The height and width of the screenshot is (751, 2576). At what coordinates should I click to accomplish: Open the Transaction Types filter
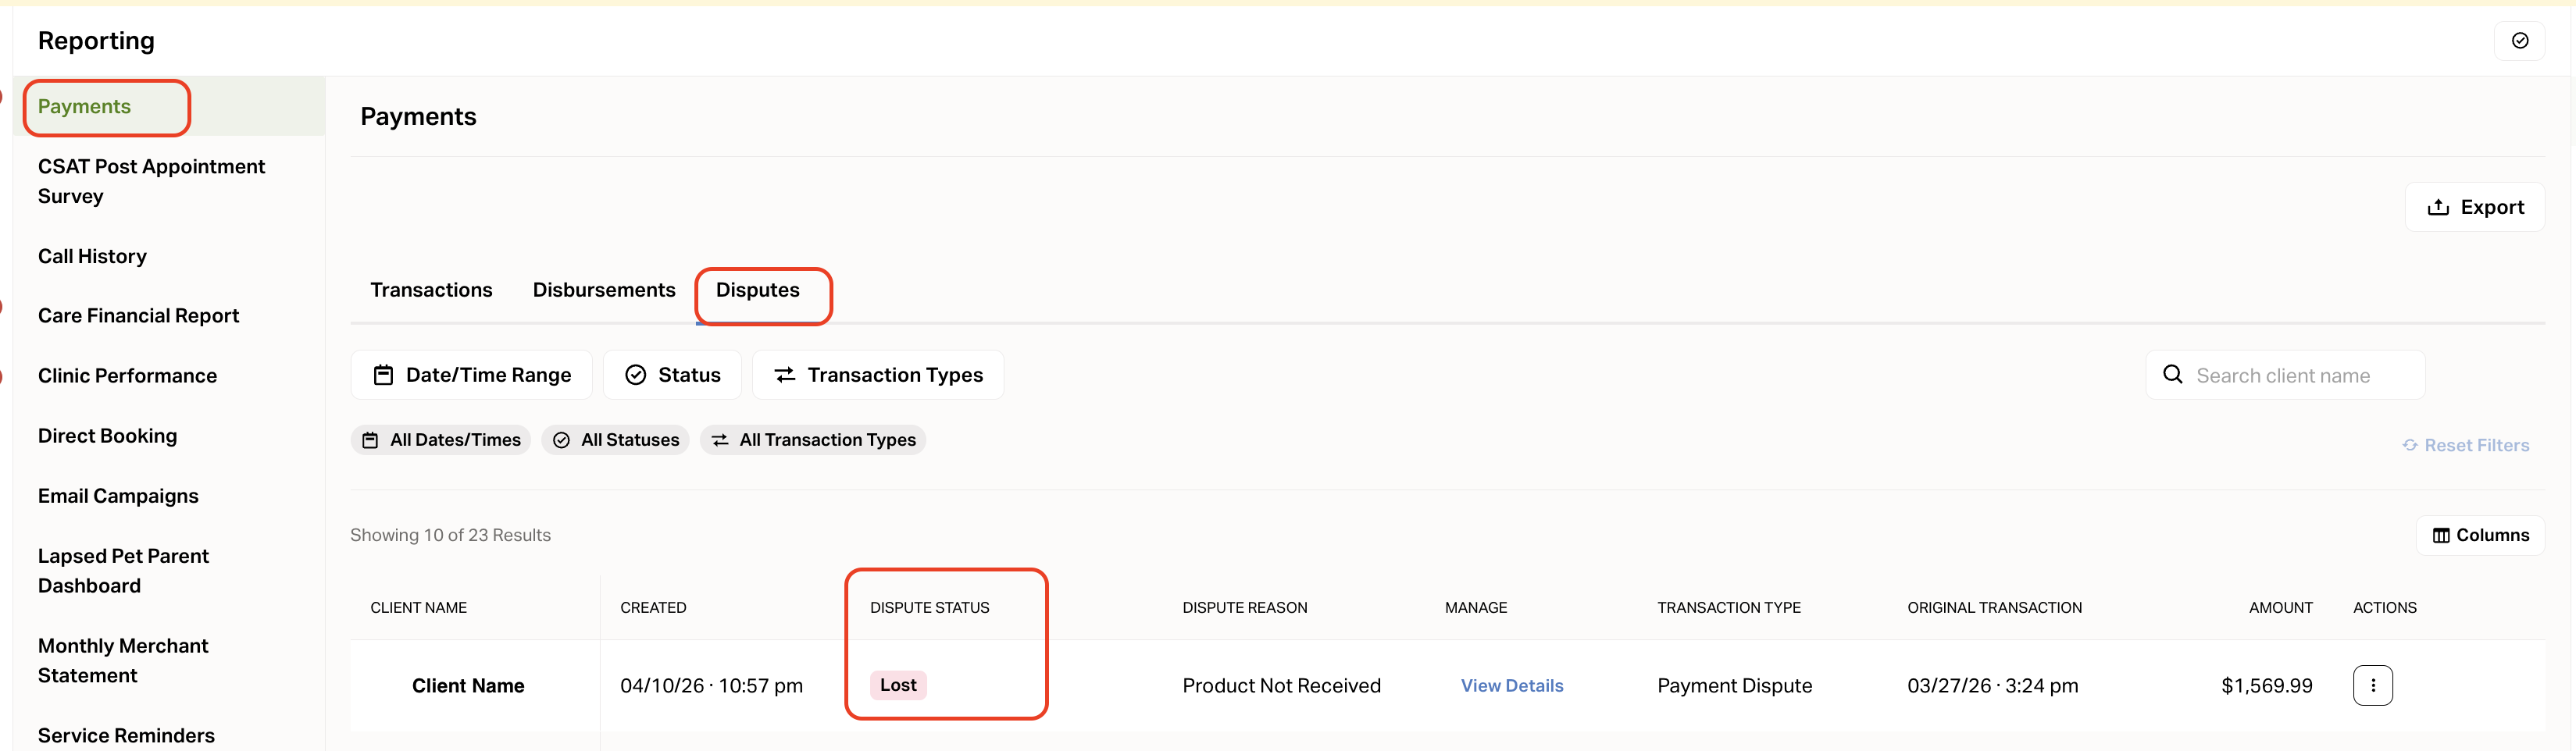point(878,375)
